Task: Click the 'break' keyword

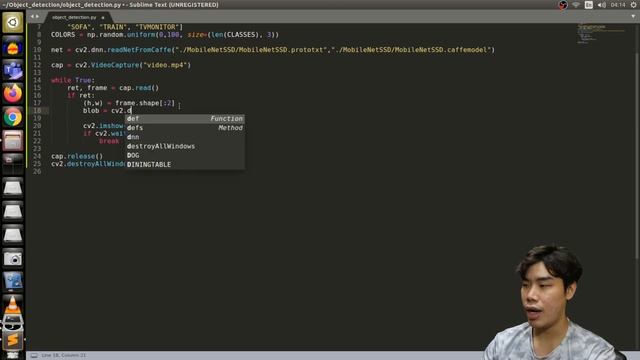Action: pos(109,141)
